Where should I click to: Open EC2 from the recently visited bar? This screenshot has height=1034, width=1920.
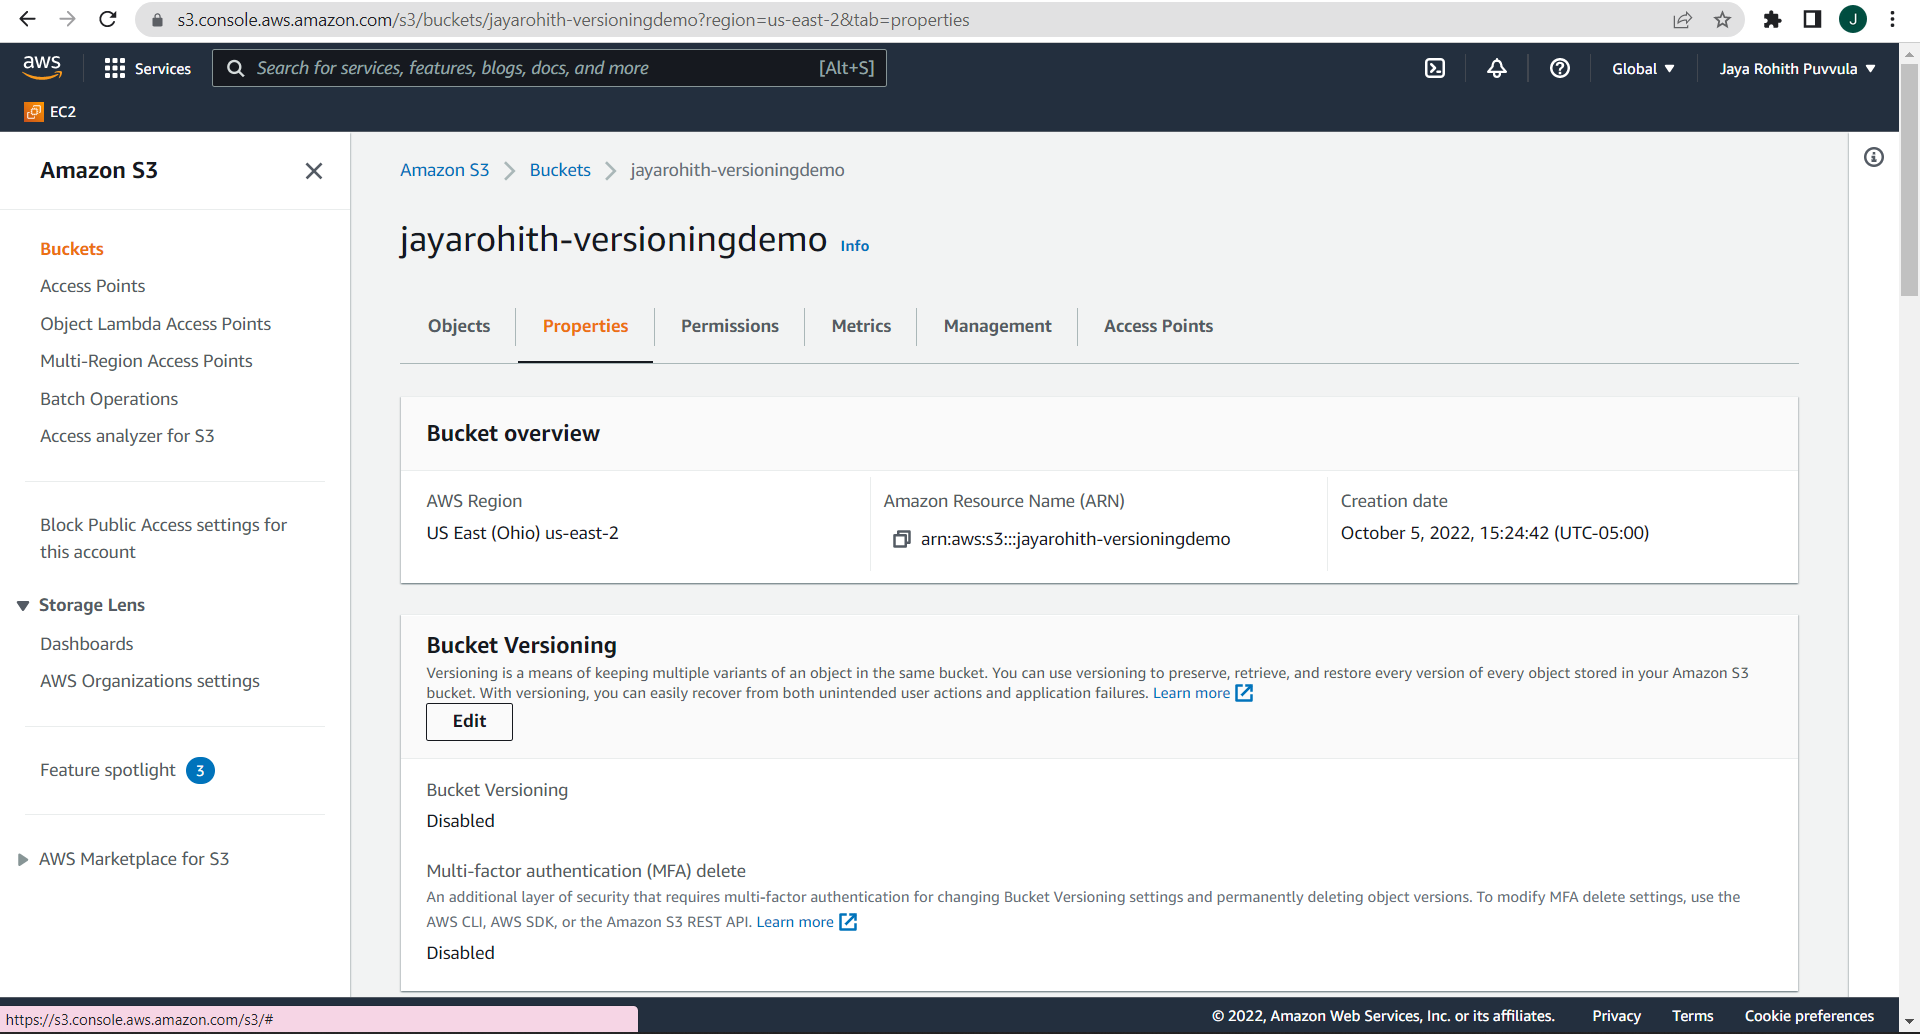point(50,111)
